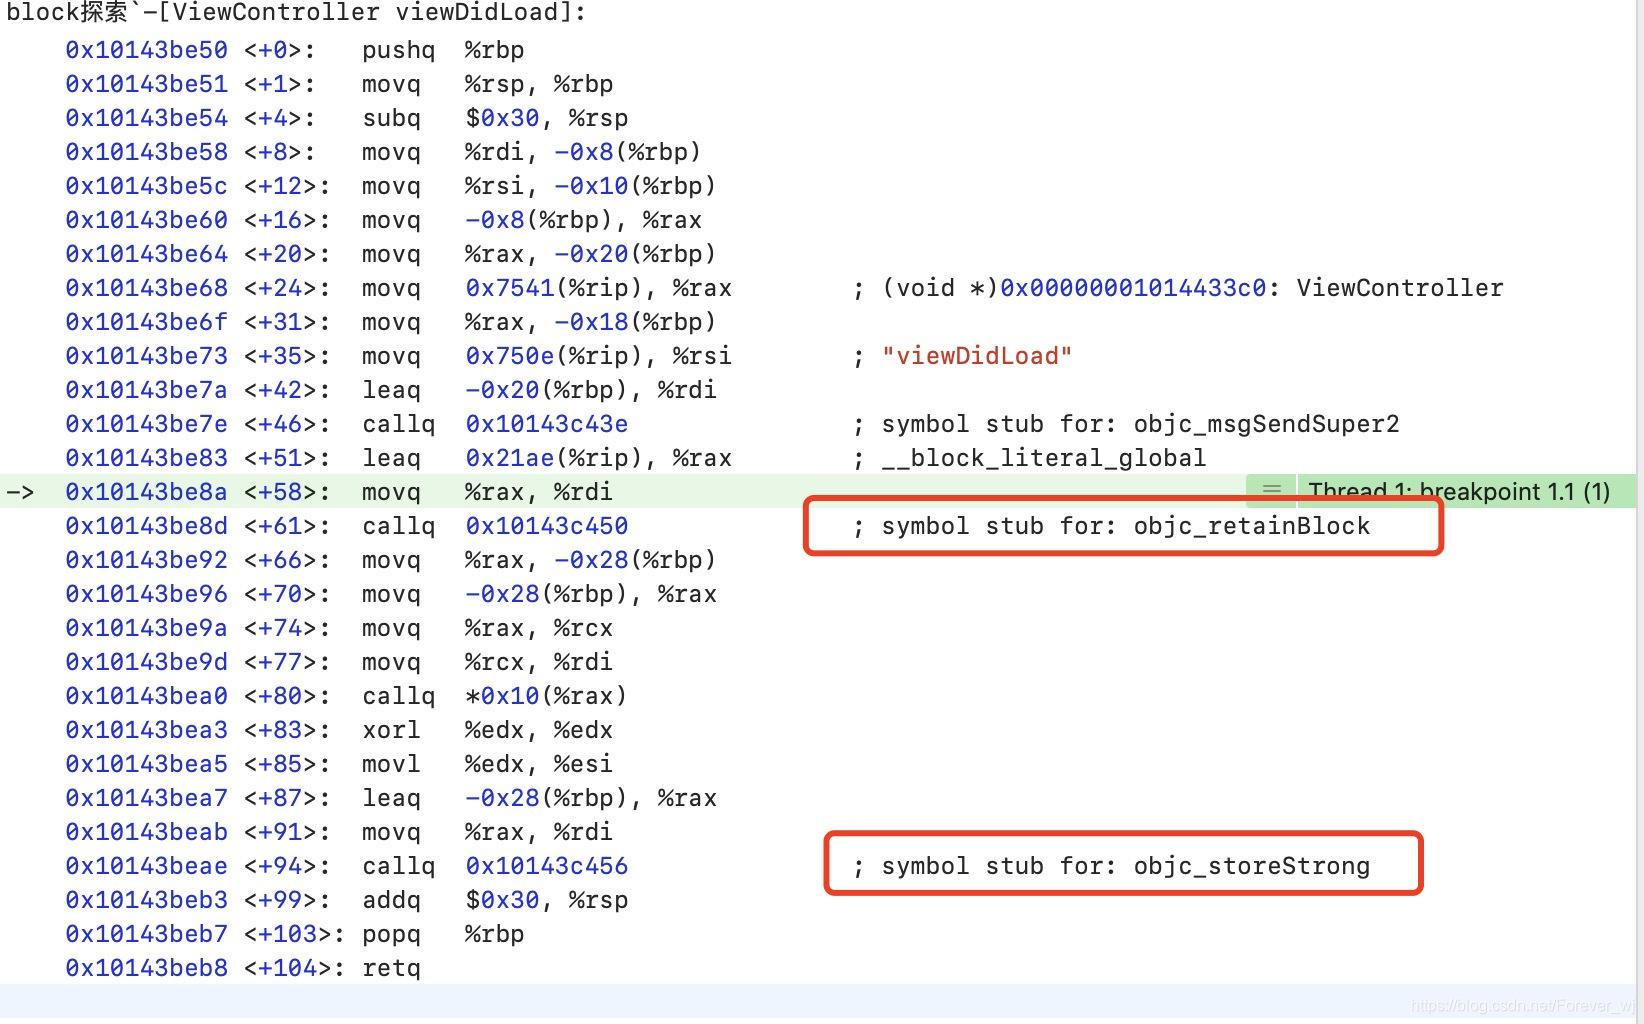Viewport: 1644px width, 1024px height.
Task: Click the 'xorl %edx, %edx' instruction
Action: (487, 730)
